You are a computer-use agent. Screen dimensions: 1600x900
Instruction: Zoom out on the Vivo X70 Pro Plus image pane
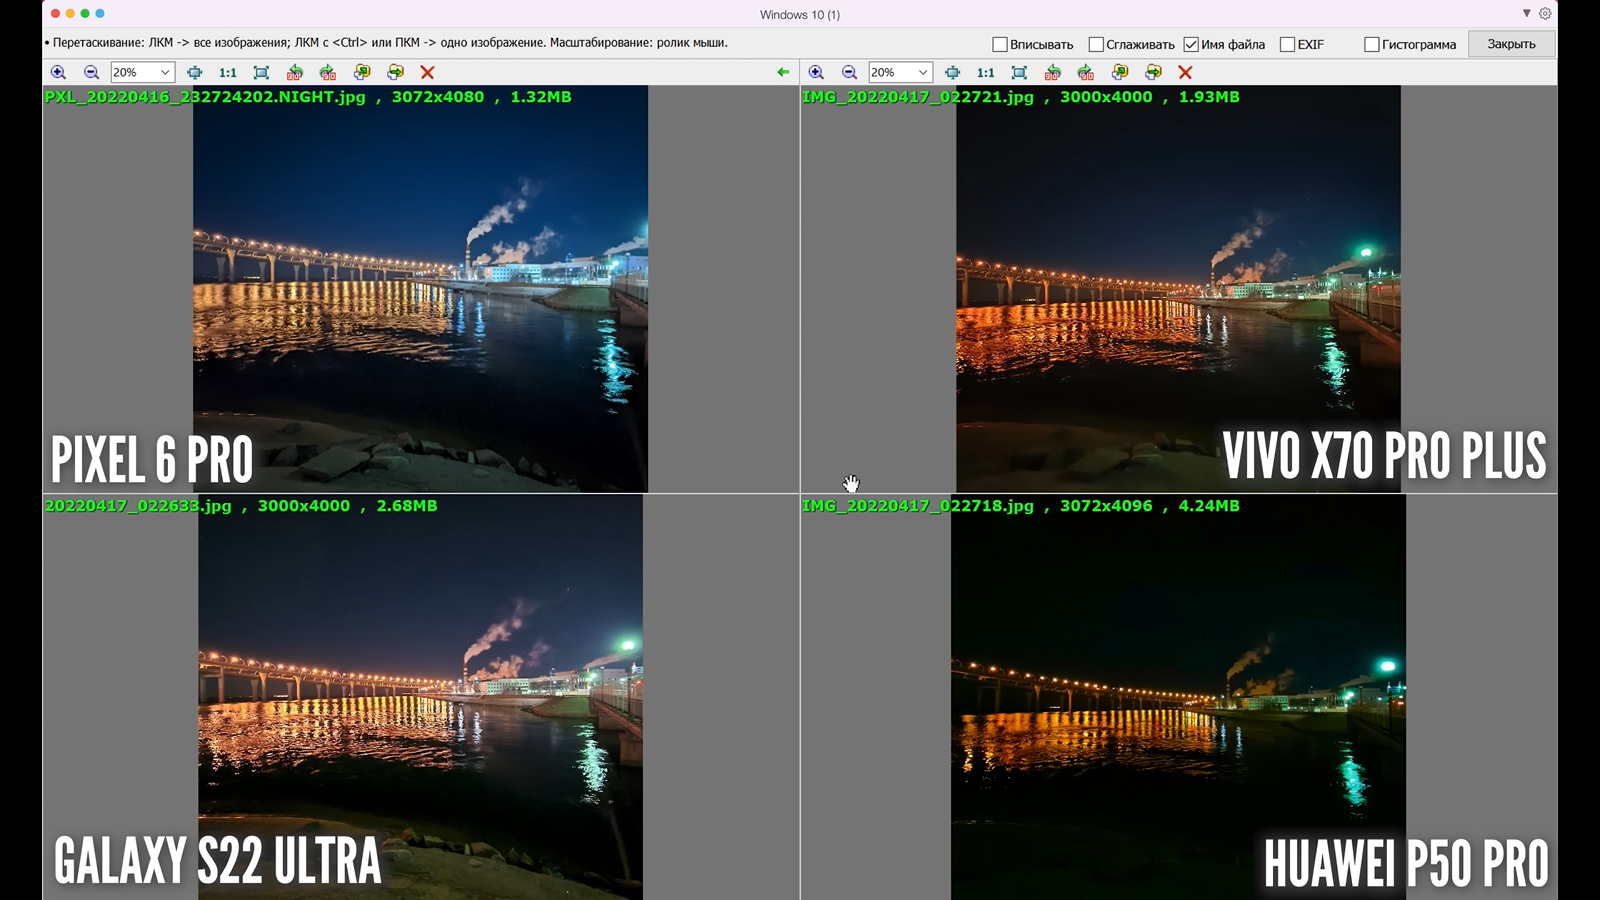pyautogui.click(x=849, y=72)
